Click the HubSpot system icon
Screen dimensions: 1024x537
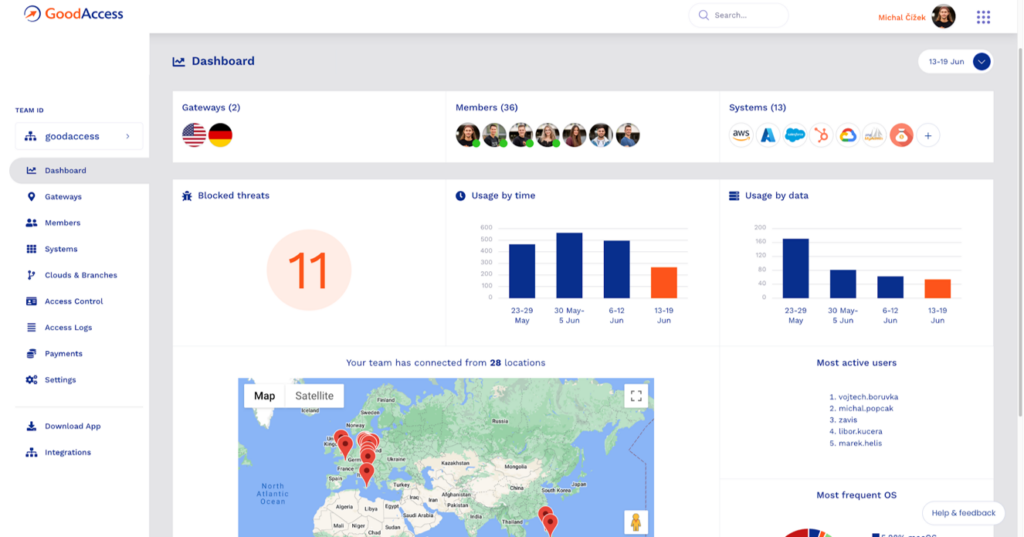822,135
